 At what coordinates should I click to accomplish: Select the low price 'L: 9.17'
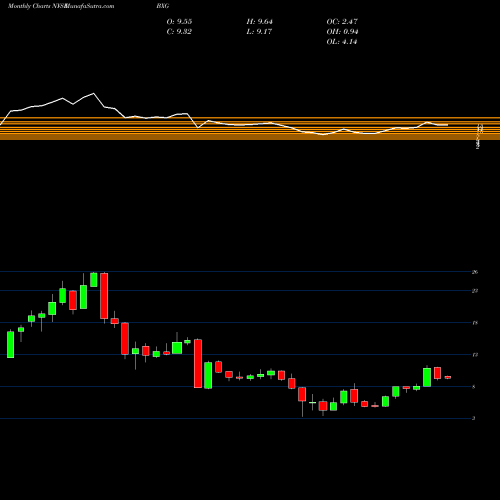click(x=259, y=32)
